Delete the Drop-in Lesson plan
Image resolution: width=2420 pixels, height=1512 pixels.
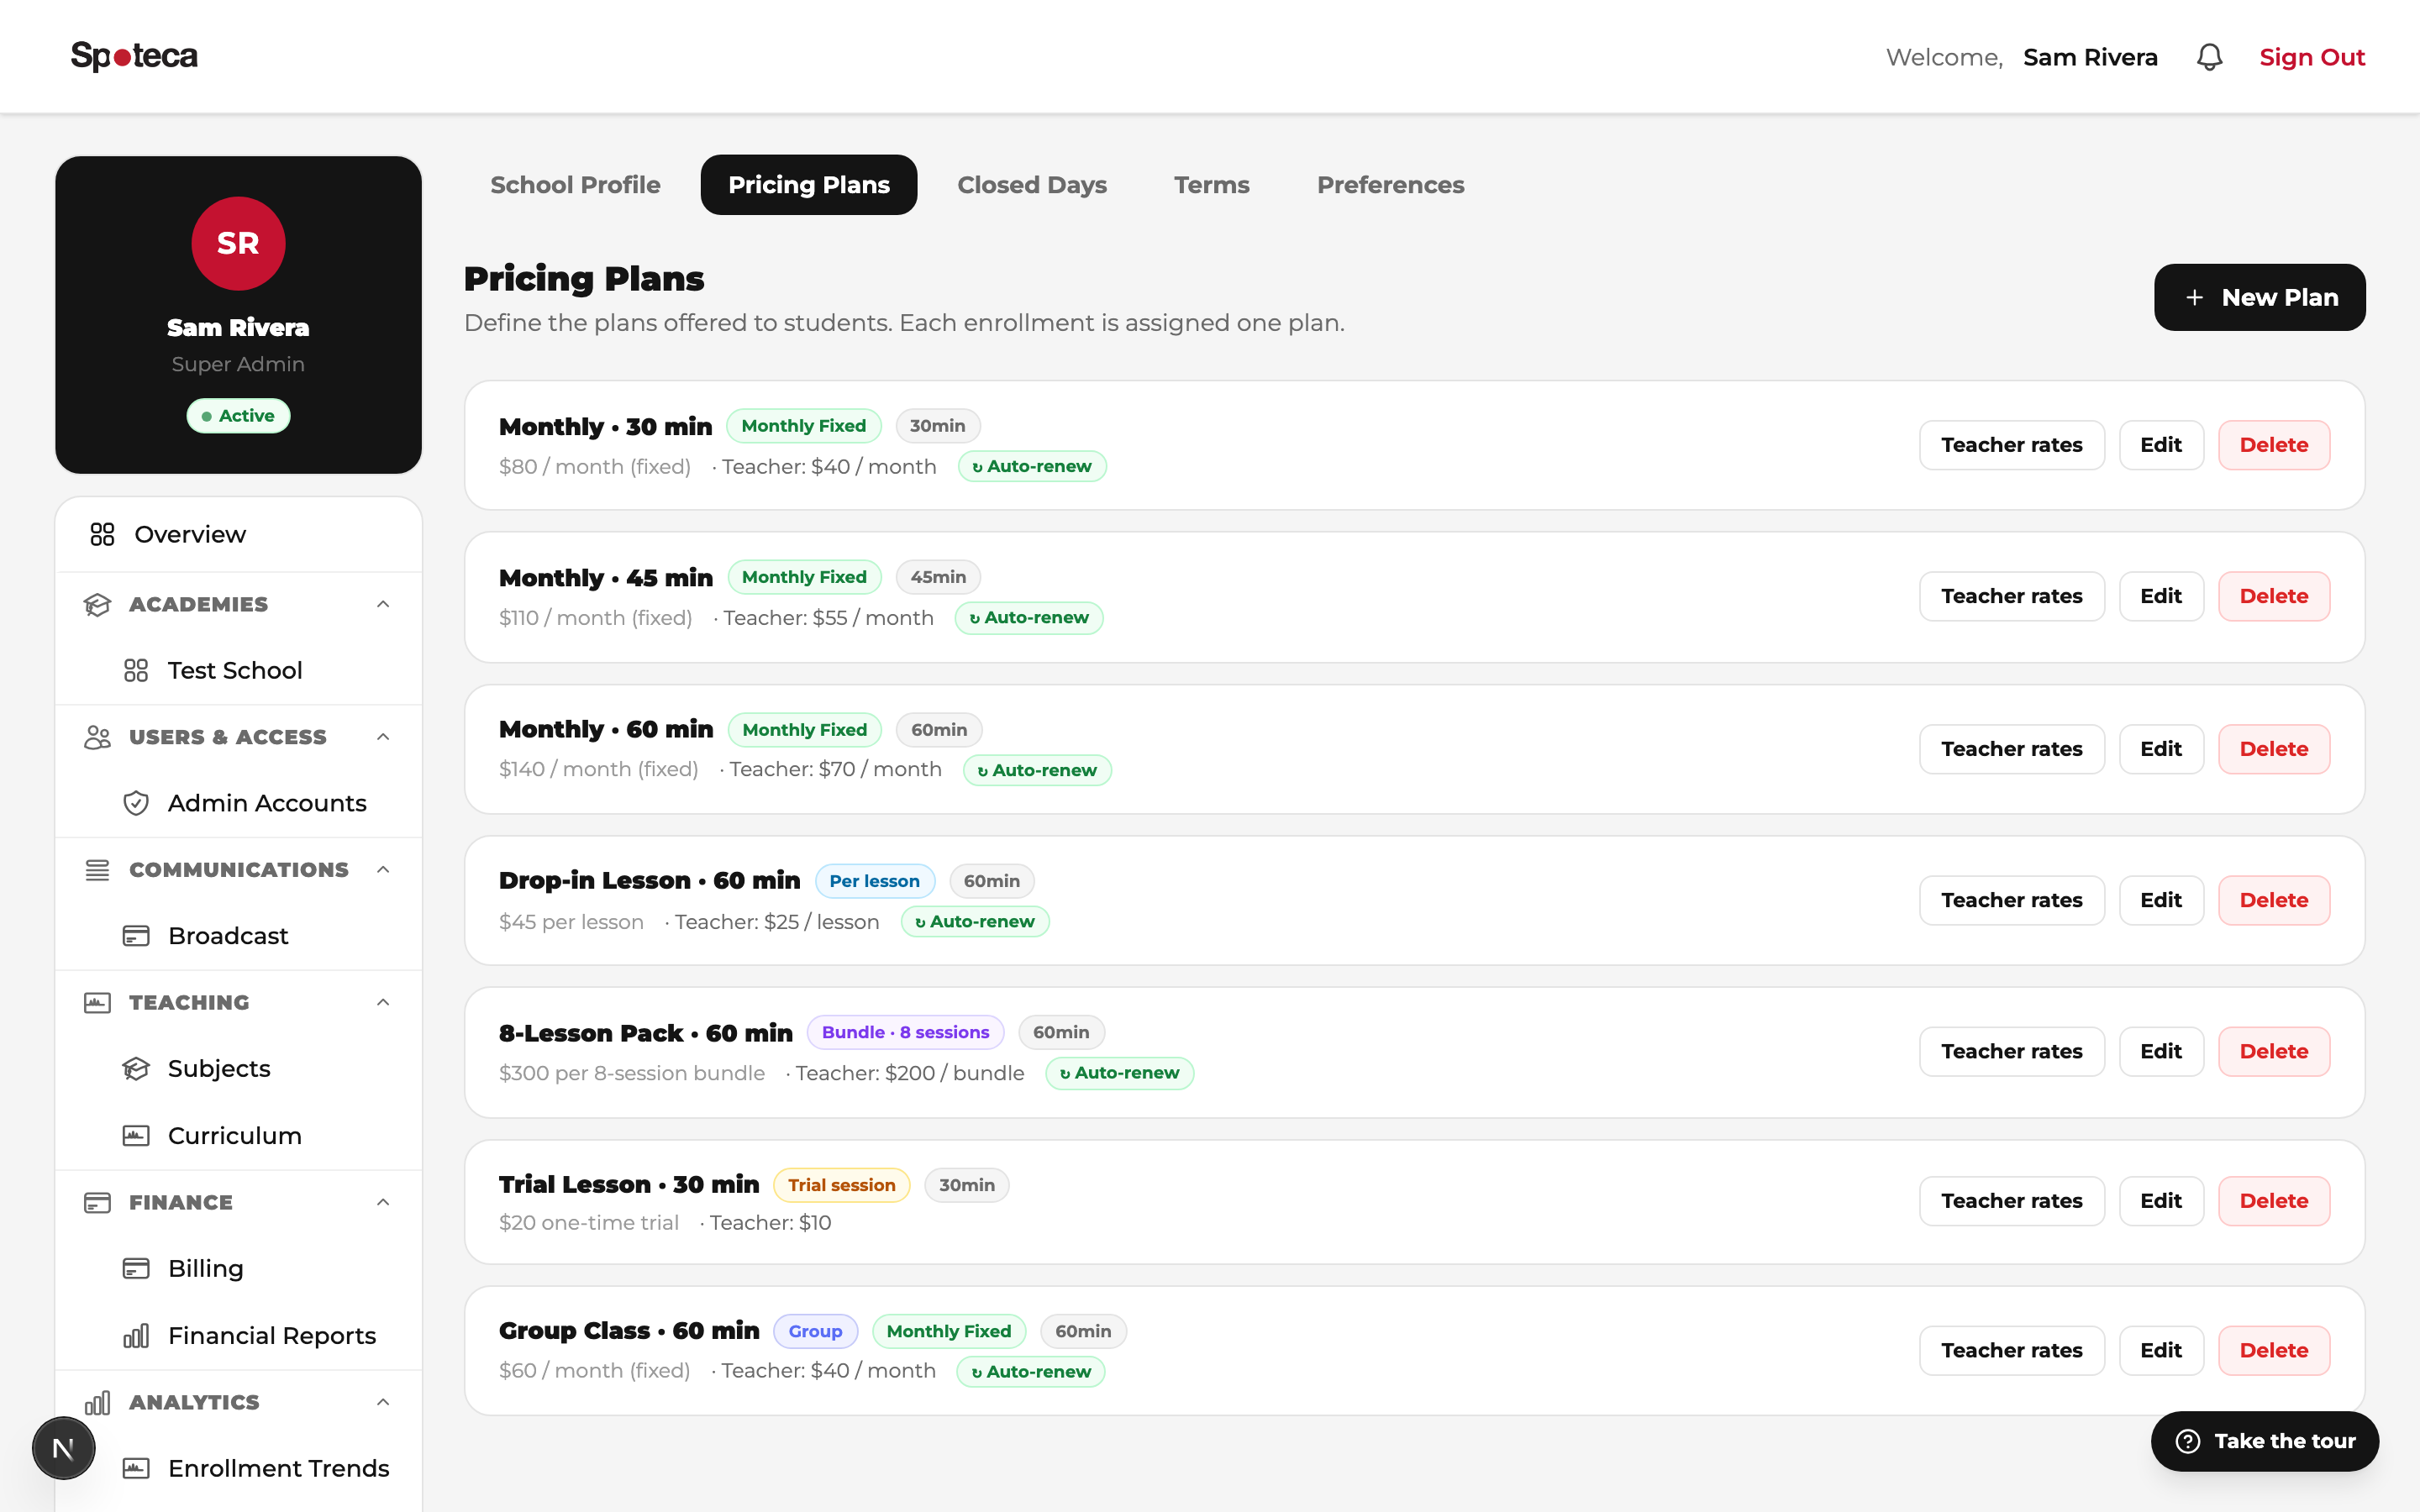coord(2273,900)
